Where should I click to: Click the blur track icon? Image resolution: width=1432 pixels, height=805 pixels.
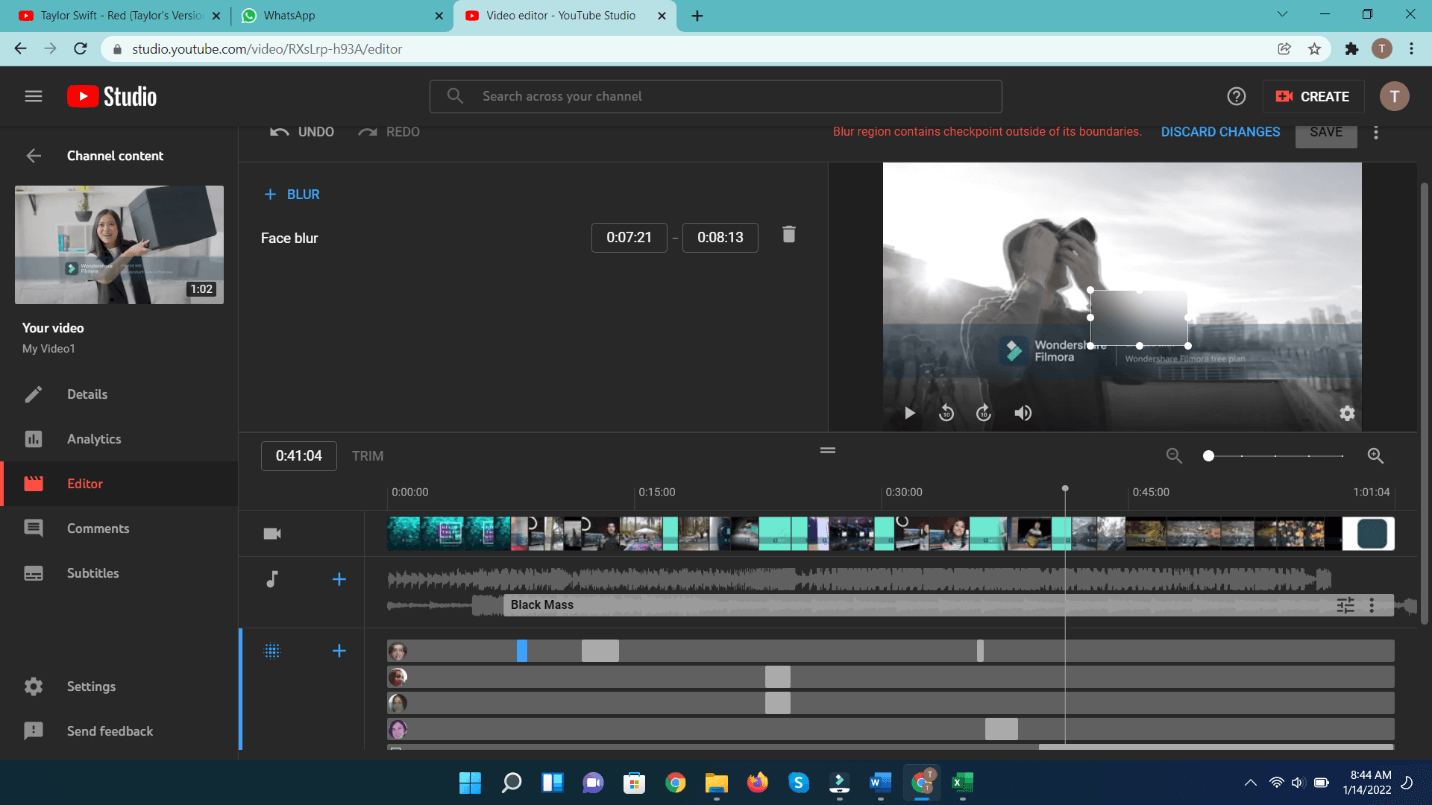coord(272,651)
